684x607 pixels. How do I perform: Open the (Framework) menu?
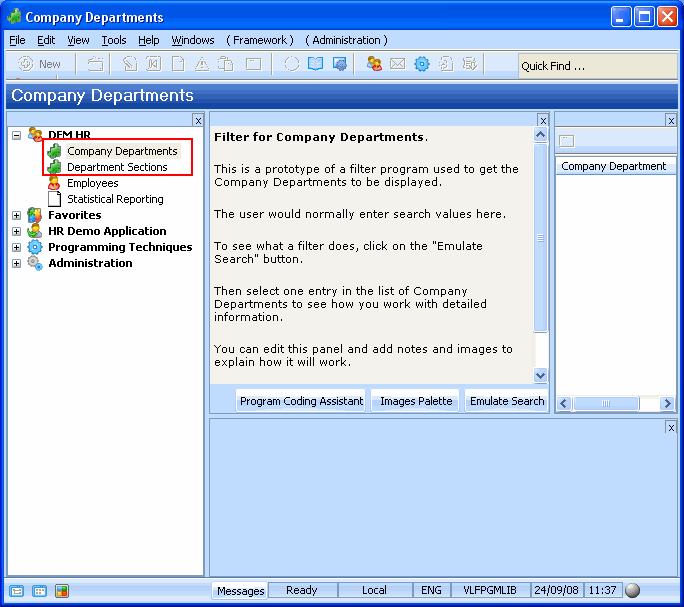click(260, 40)
